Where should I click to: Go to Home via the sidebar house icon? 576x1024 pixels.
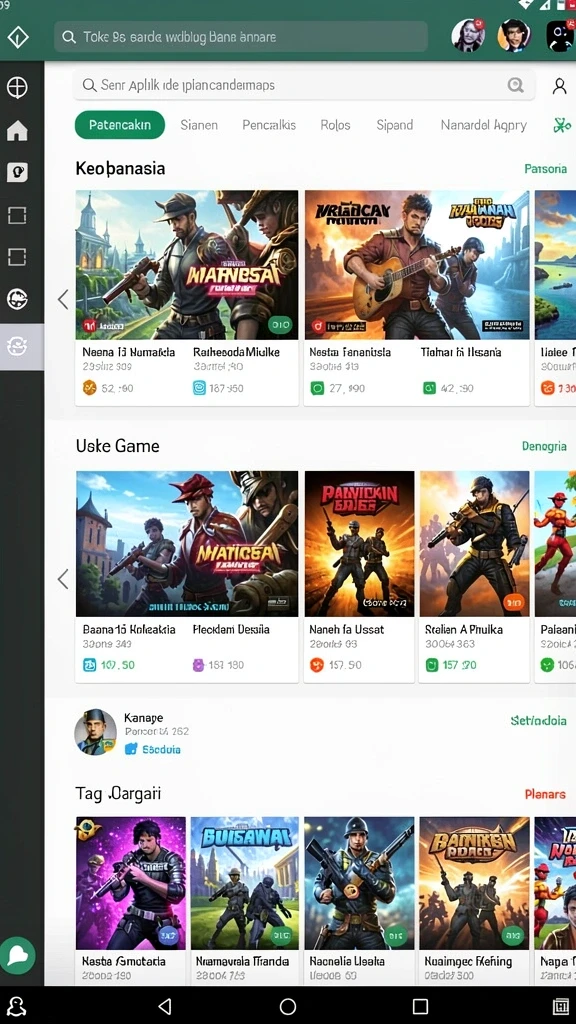[x=17, y=131]
